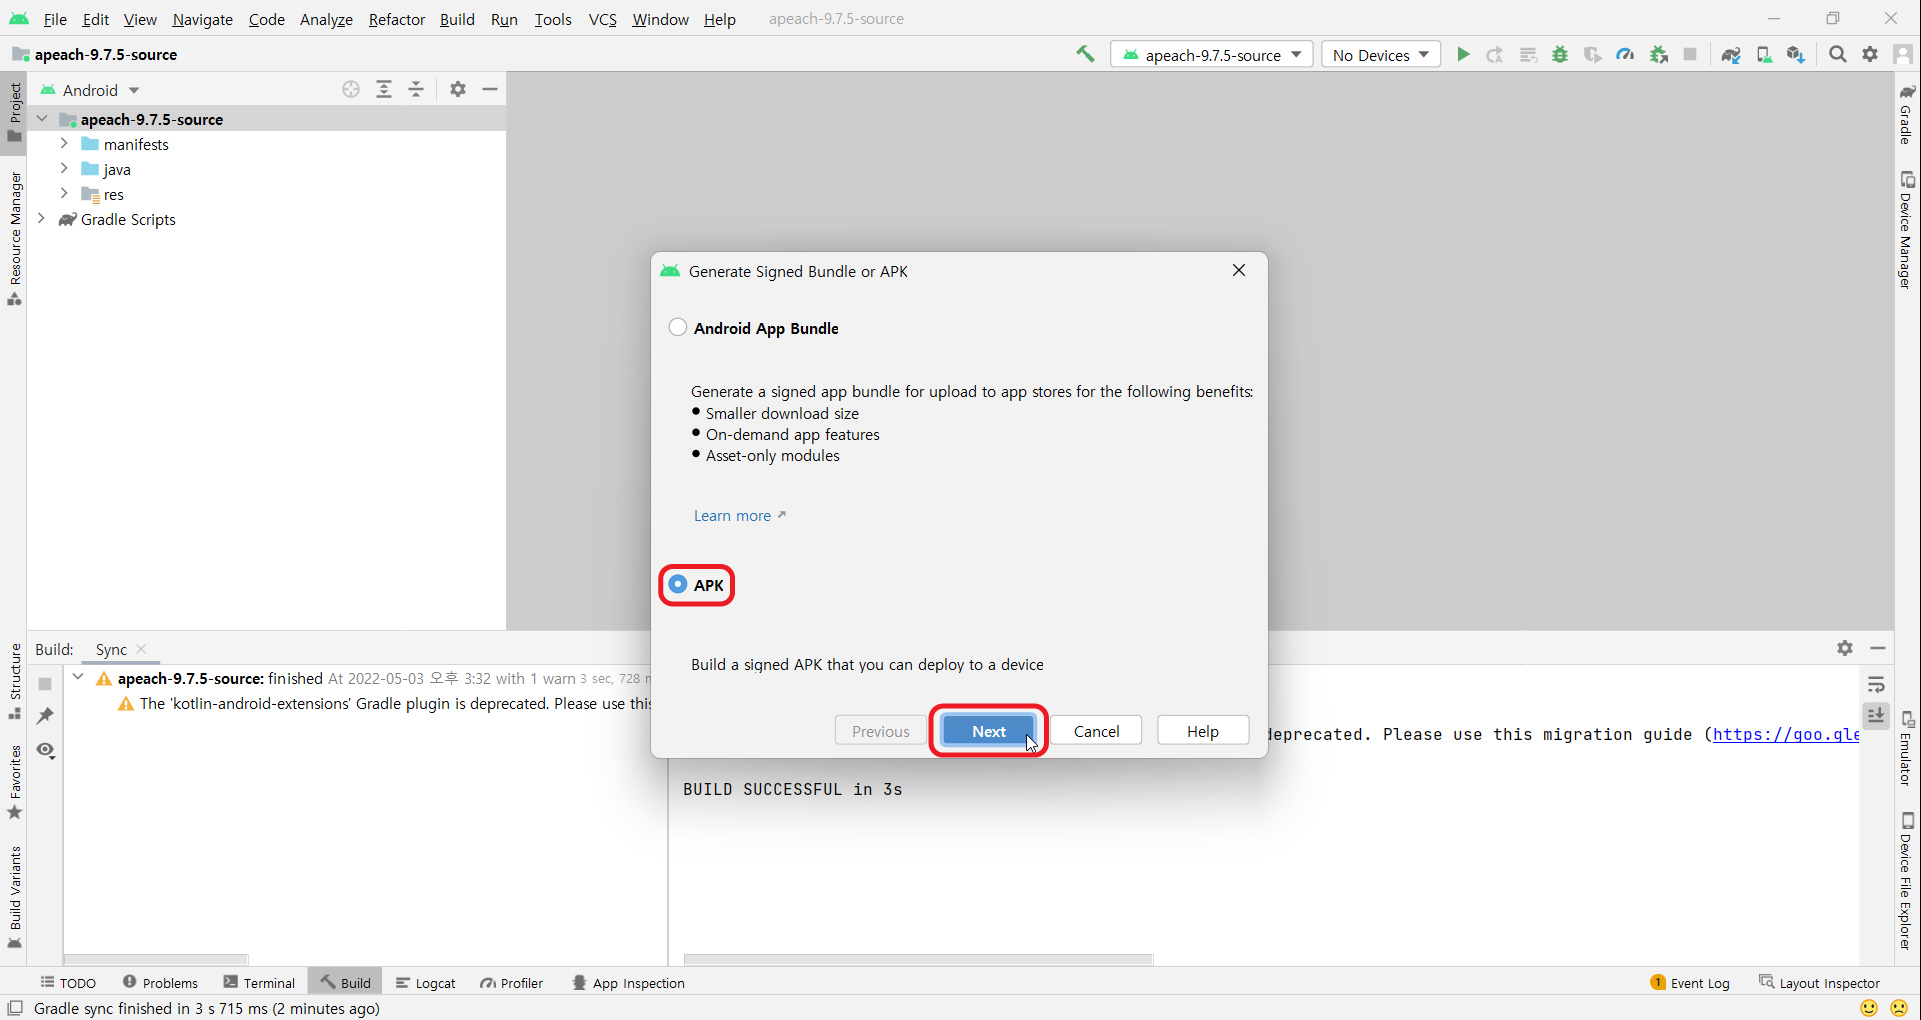
Task: Toggle the Build view eye icon
Action: (45, 750)
